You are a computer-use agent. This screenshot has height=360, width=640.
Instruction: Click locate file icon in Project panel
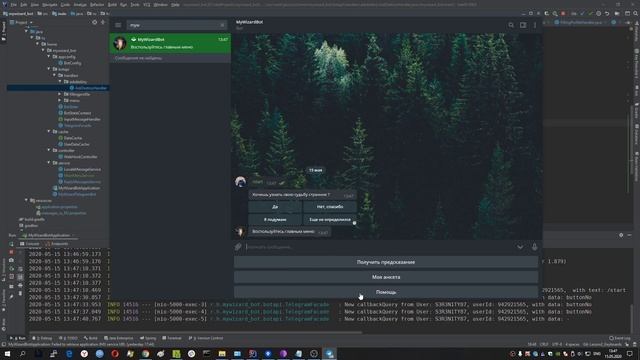[95, 22]
